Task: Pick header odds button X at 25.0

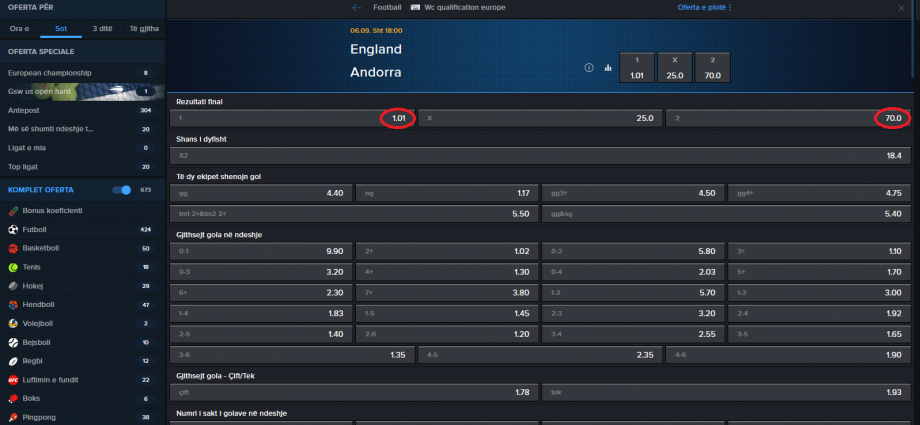Action: pyautogui.click(x=675, y=68)
